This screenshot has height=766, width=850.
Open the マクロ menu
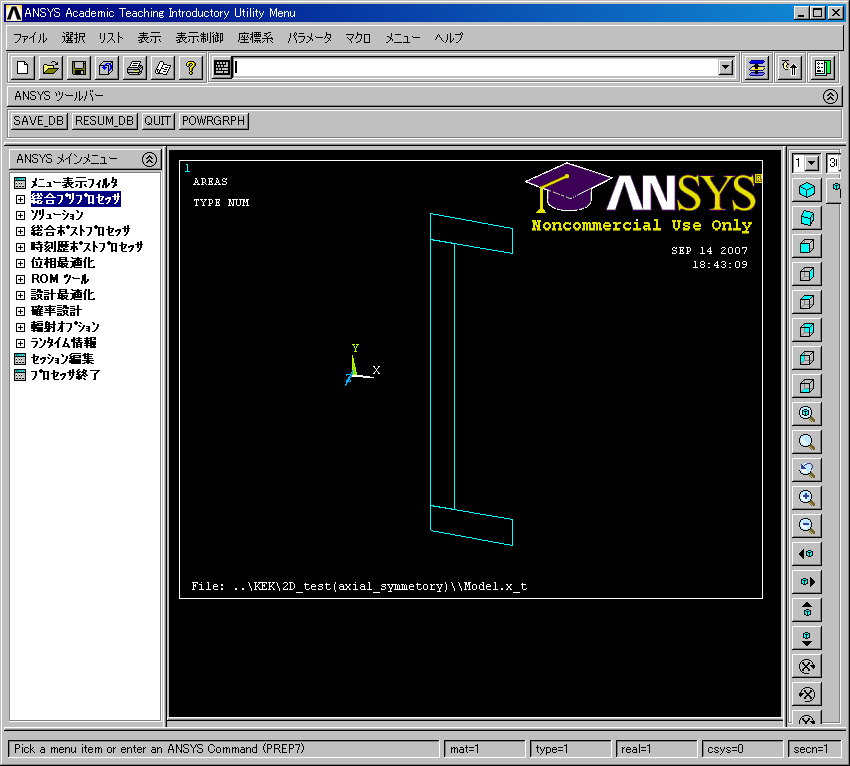[358, 38]
